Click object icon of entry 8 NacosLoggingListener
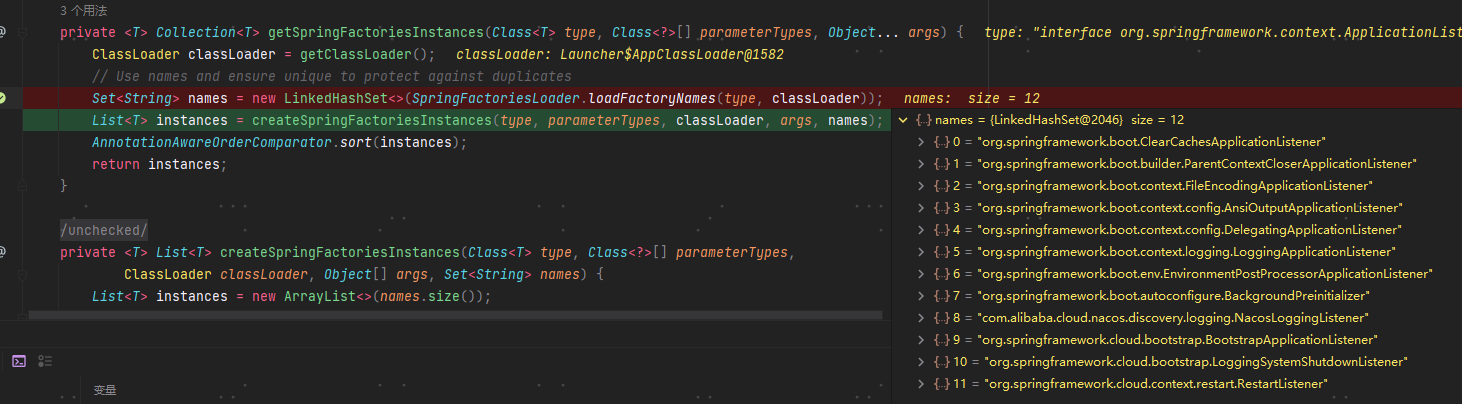The height and width of the screenshot is (404, 1462). [941, 318]
